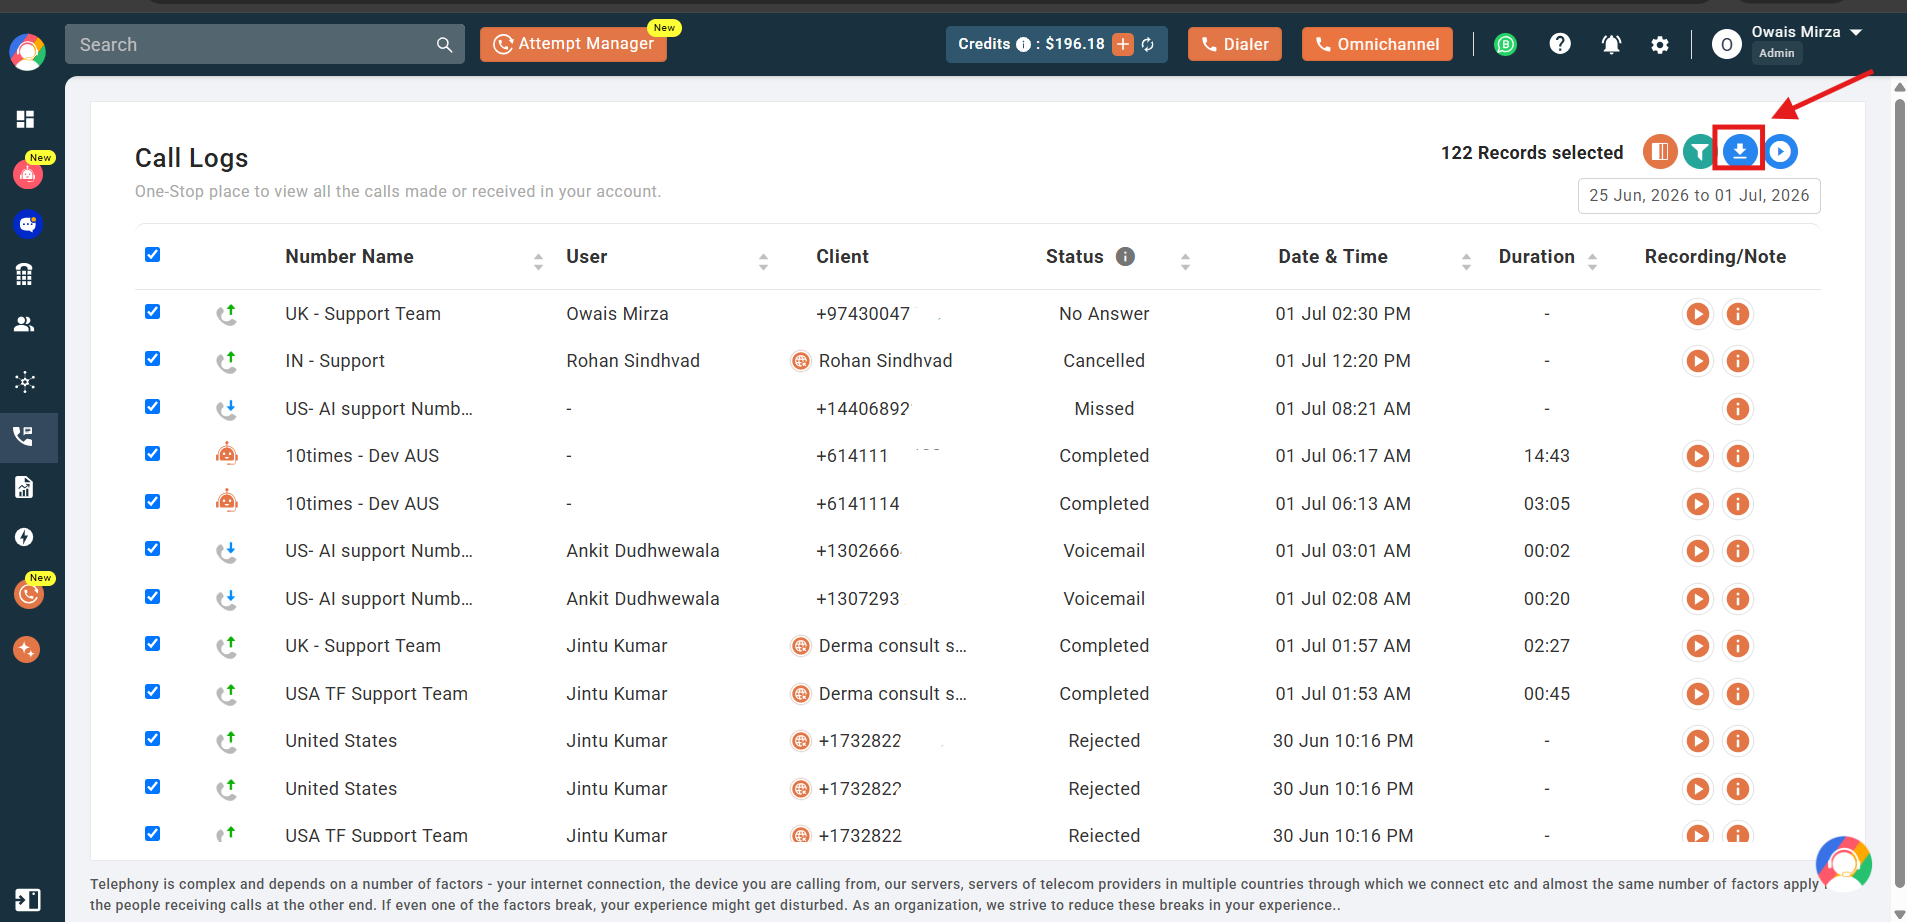Open the Omnichannel button
Image resolution: width=1907 pixels, height=922 pixels.
coord(1377,44)
